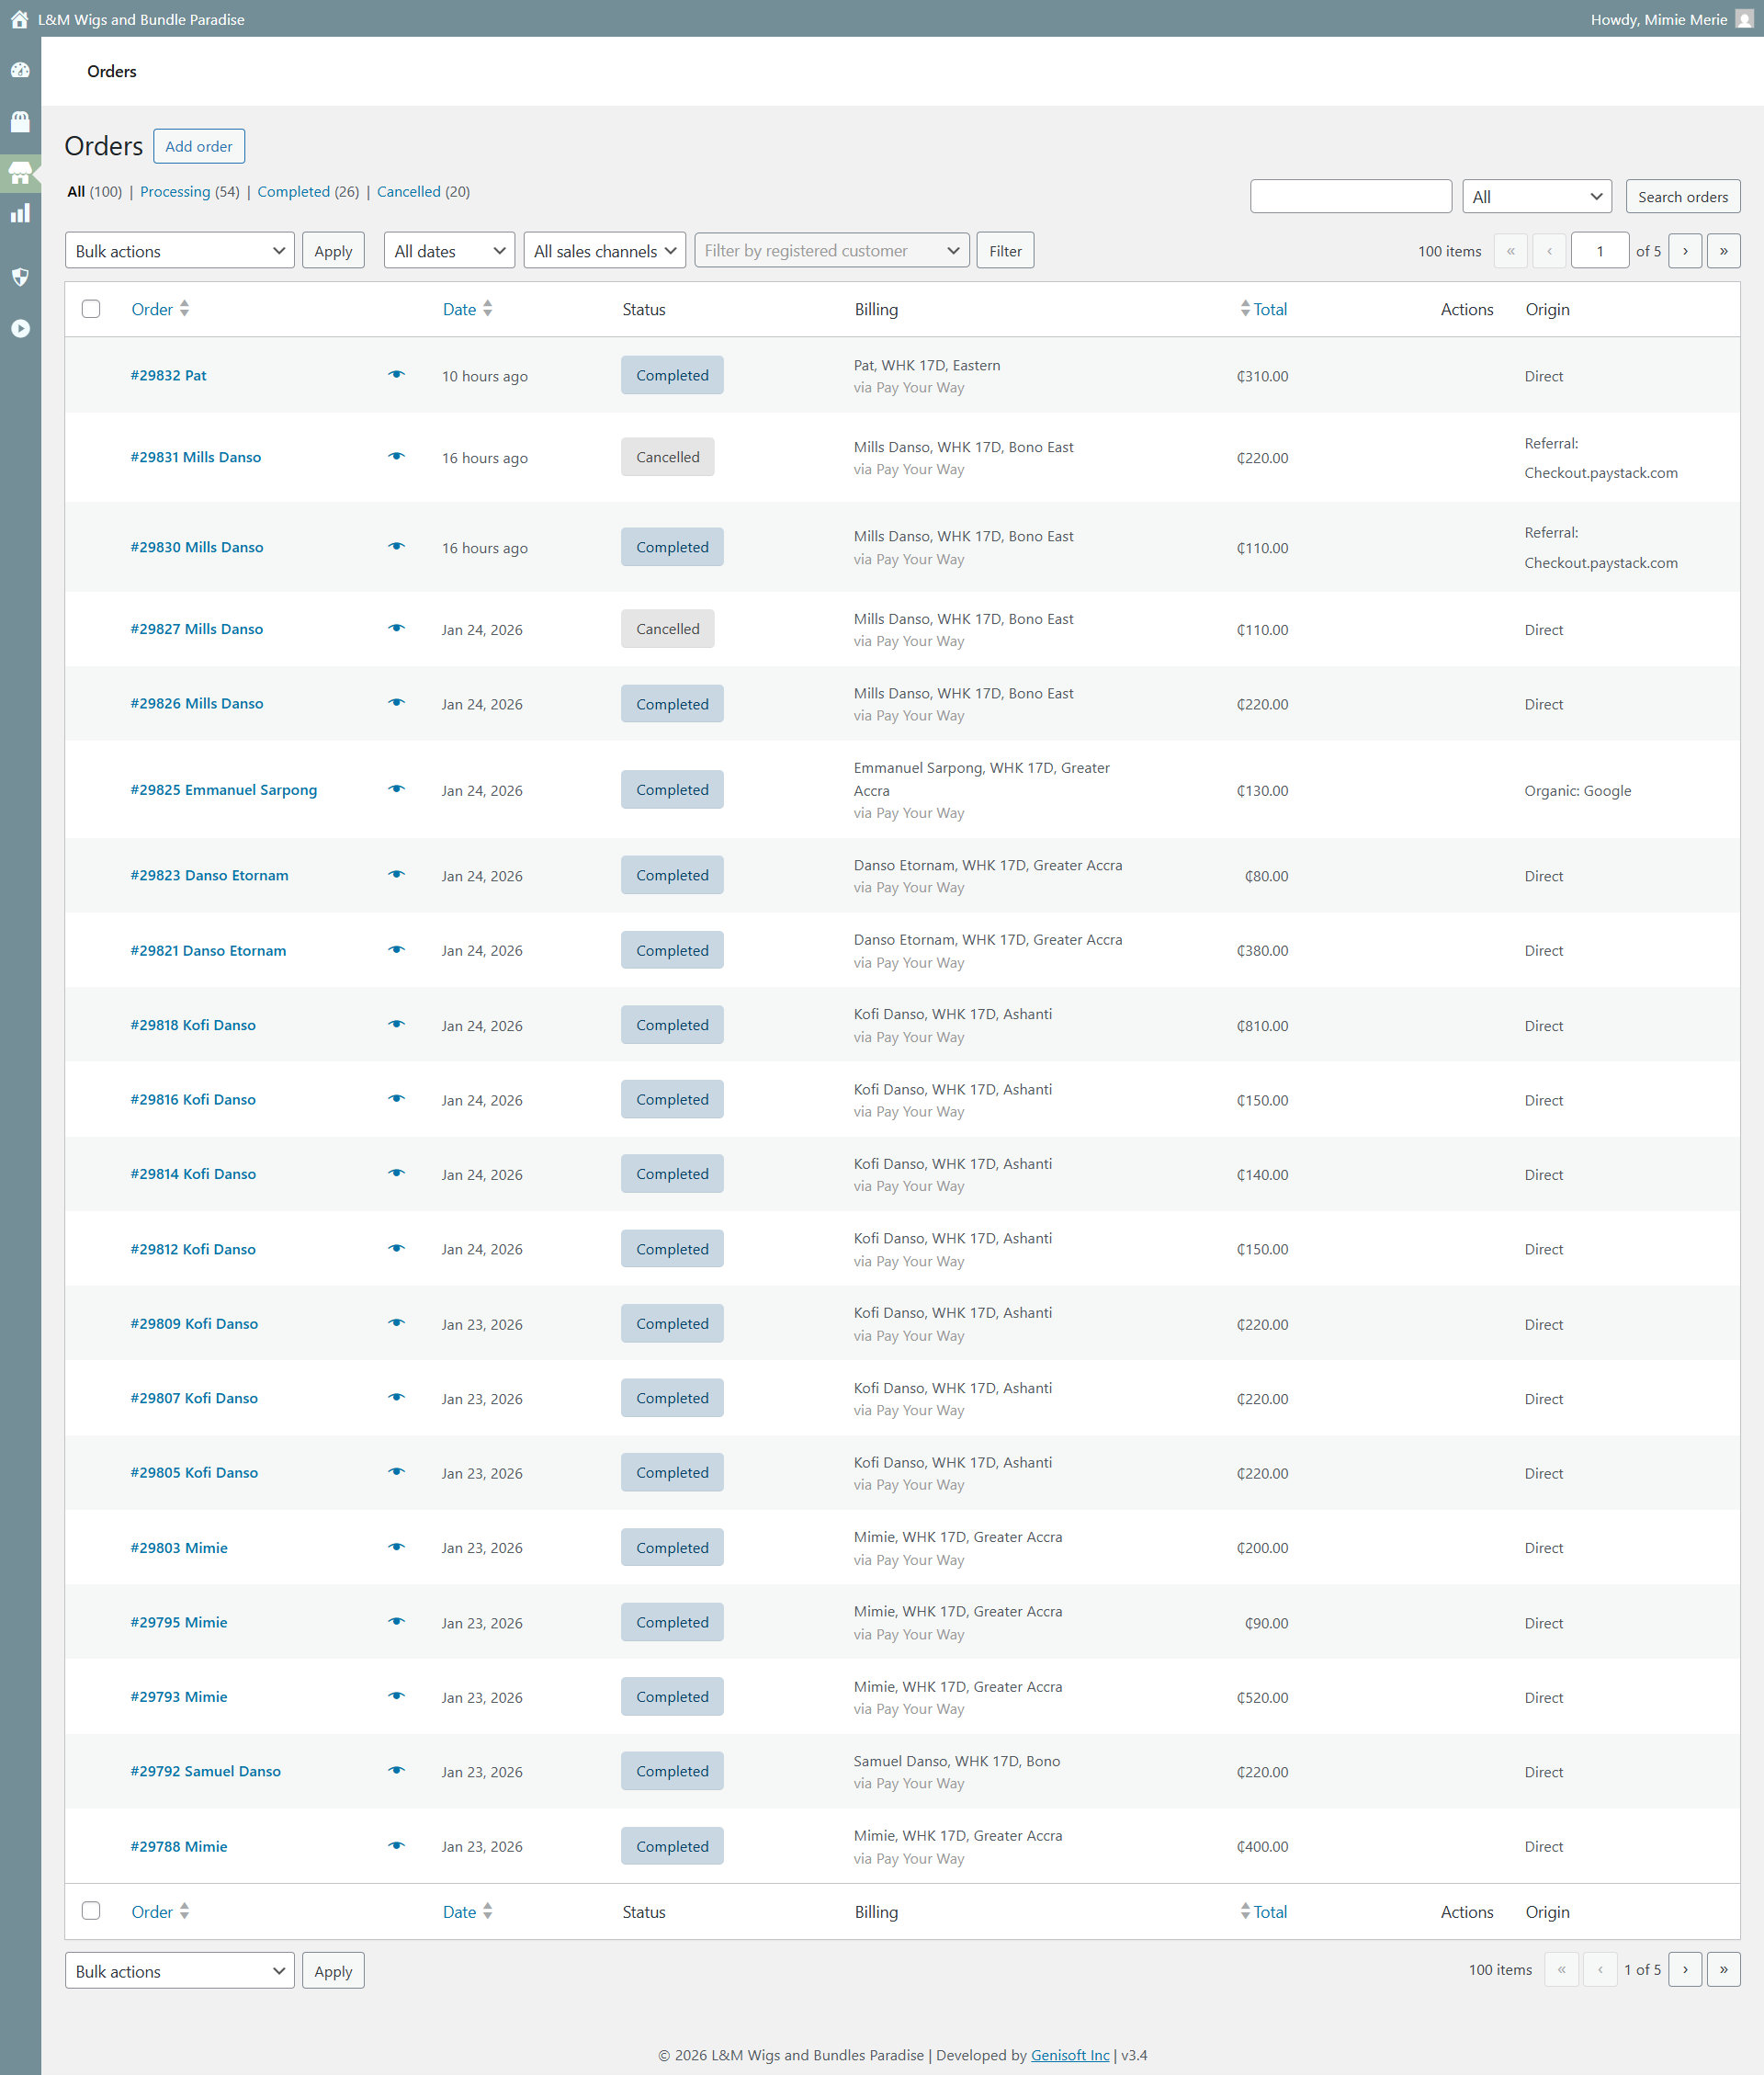Screen dimensions: 1764x2075
Task: Go to next page using top pagination arrow
Action: pyautogui.click(x=1685, y=251)
